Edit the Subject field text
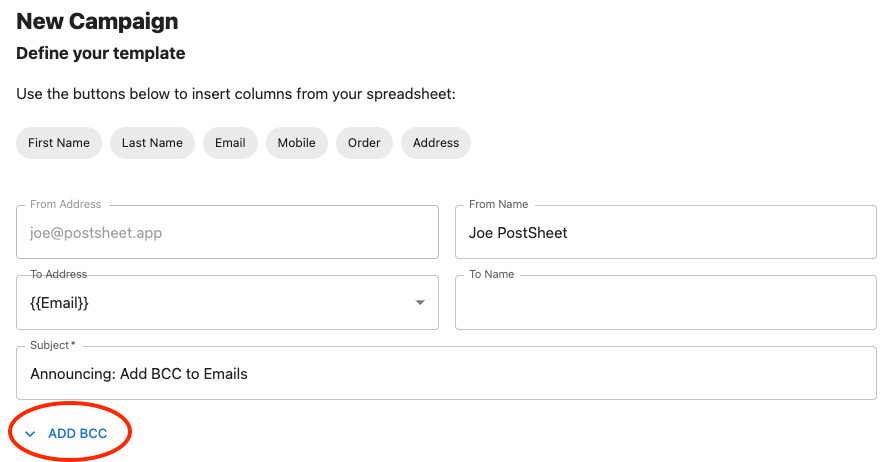The height and width of the screenshot is (462, 893). 446,374
